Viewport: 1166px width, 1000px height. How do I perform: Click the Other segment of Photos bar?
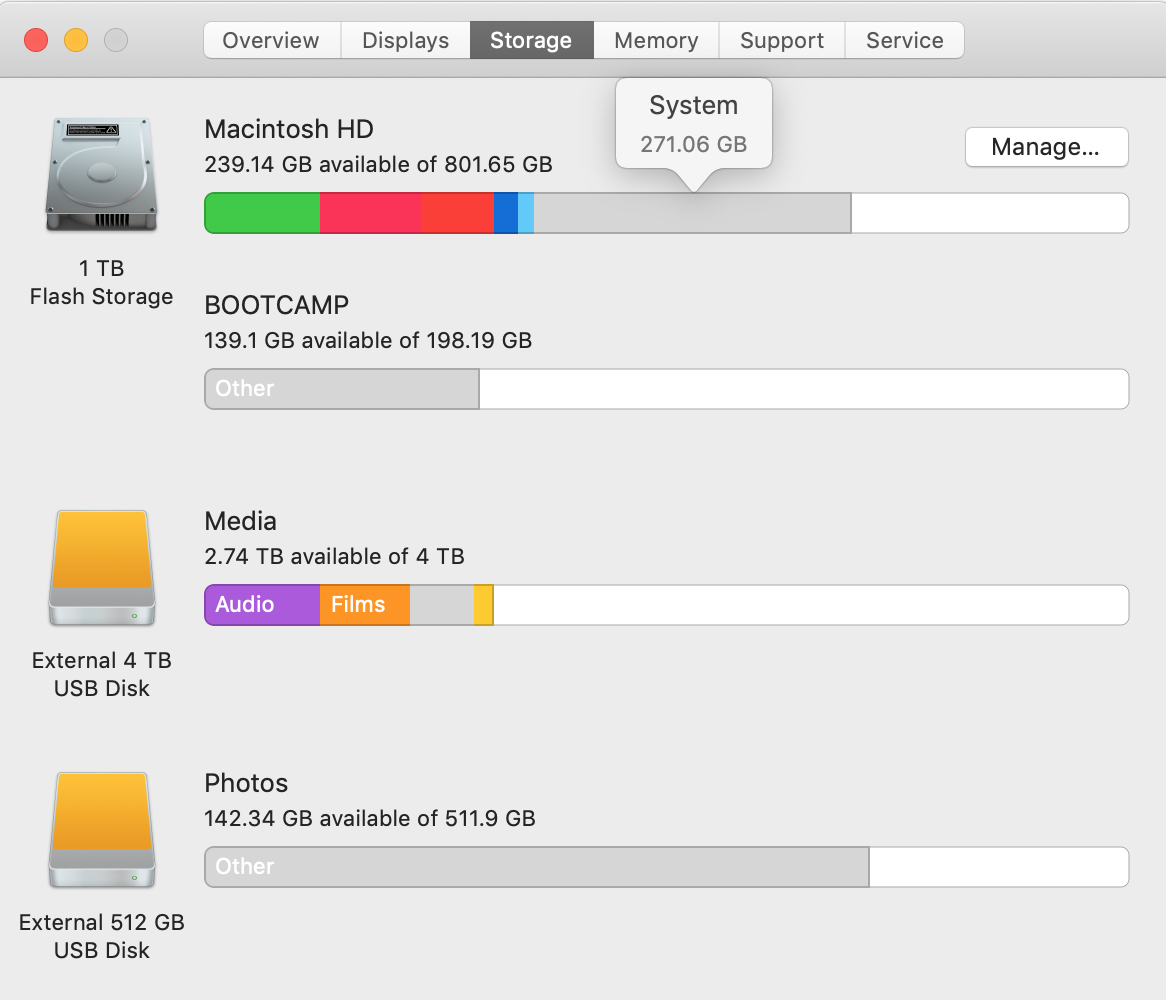pyautogui.click(x=537, y=867)
